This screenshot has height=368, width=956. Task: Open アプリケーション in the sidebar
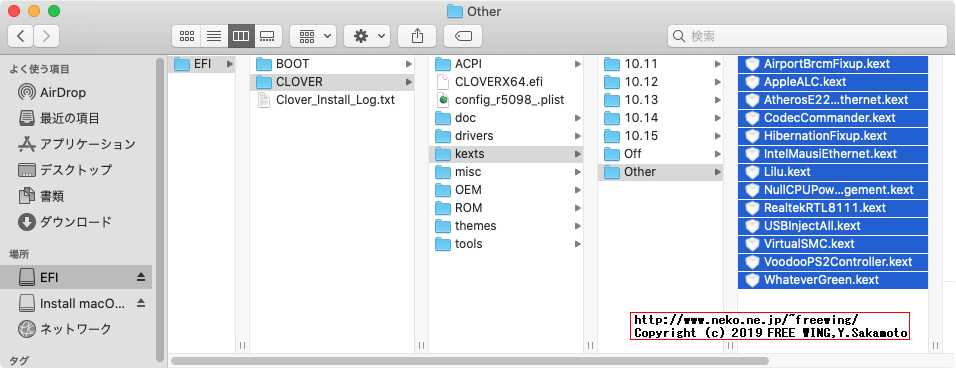pos(77,144)
